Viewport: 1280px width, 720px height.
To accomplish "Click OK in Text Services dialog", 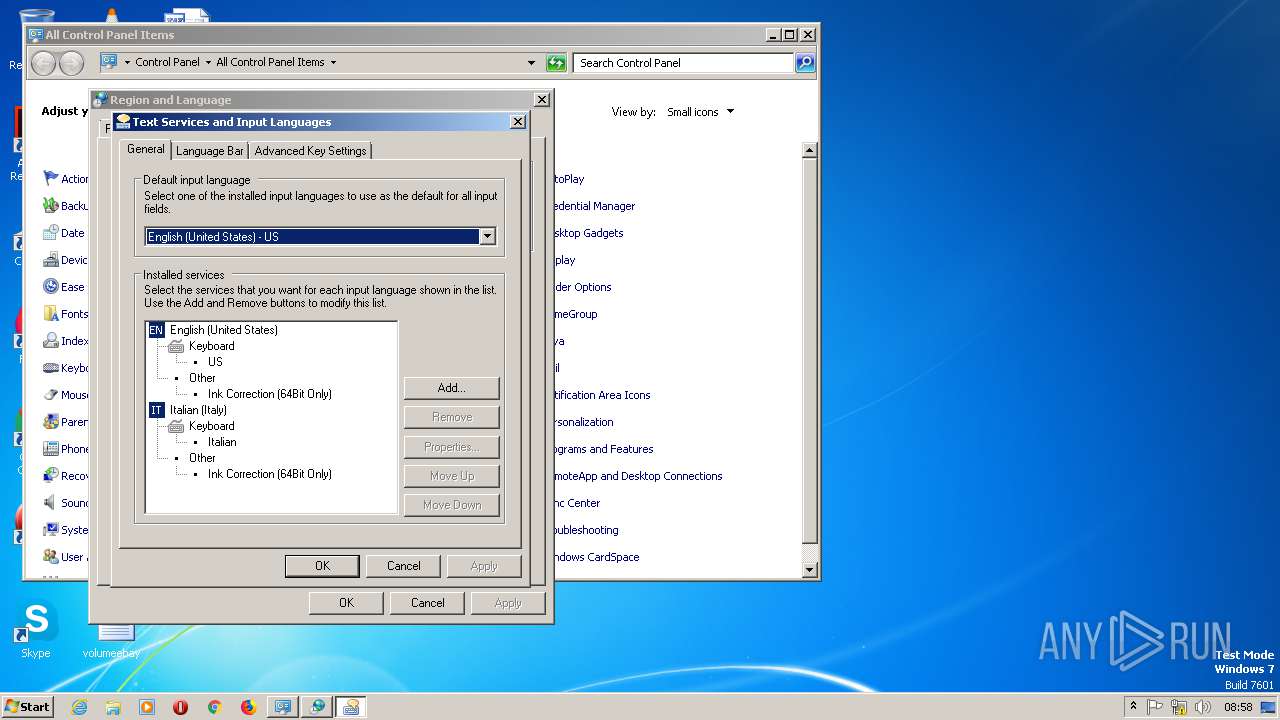I will 322,566.
